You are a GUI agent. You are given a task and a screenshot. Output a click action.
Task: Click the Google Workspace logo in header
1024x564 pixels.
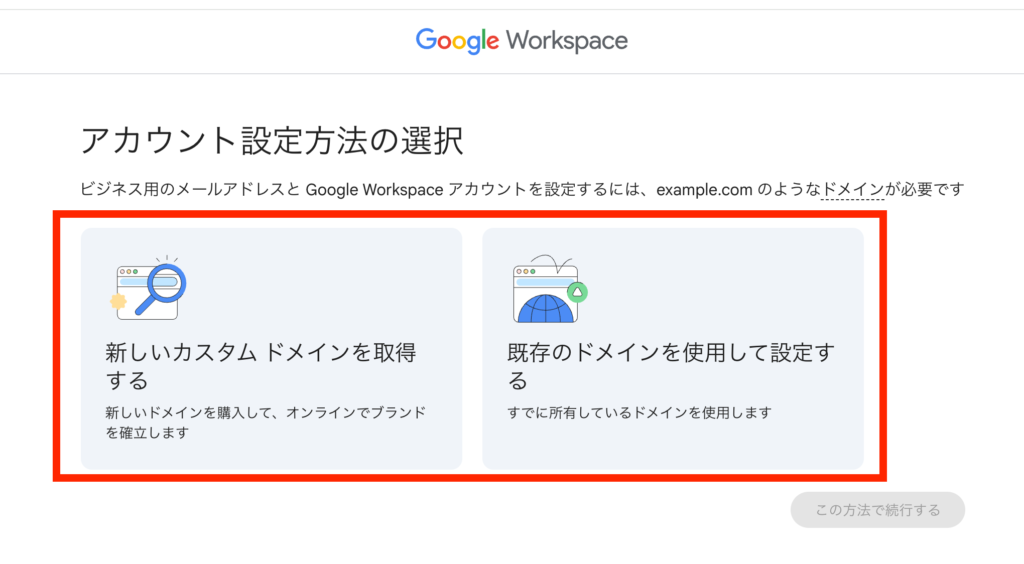pos(521,41)
